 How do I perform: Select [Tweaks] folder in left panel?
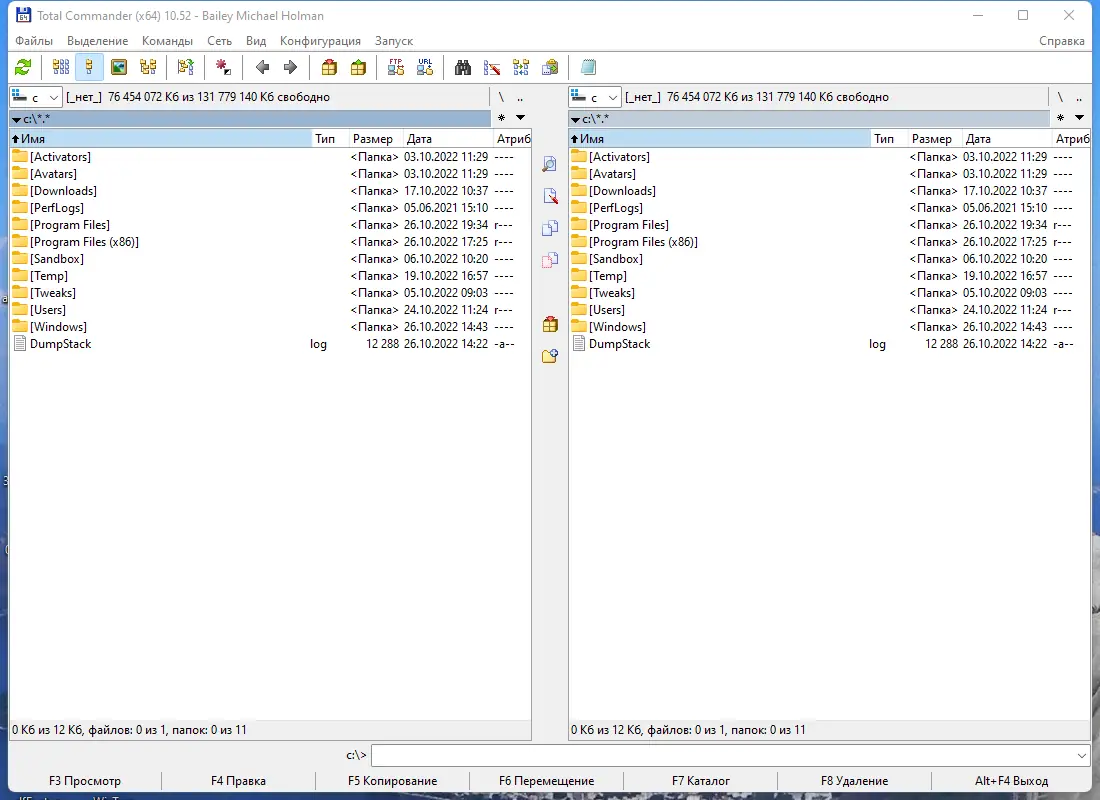point(270,293)
